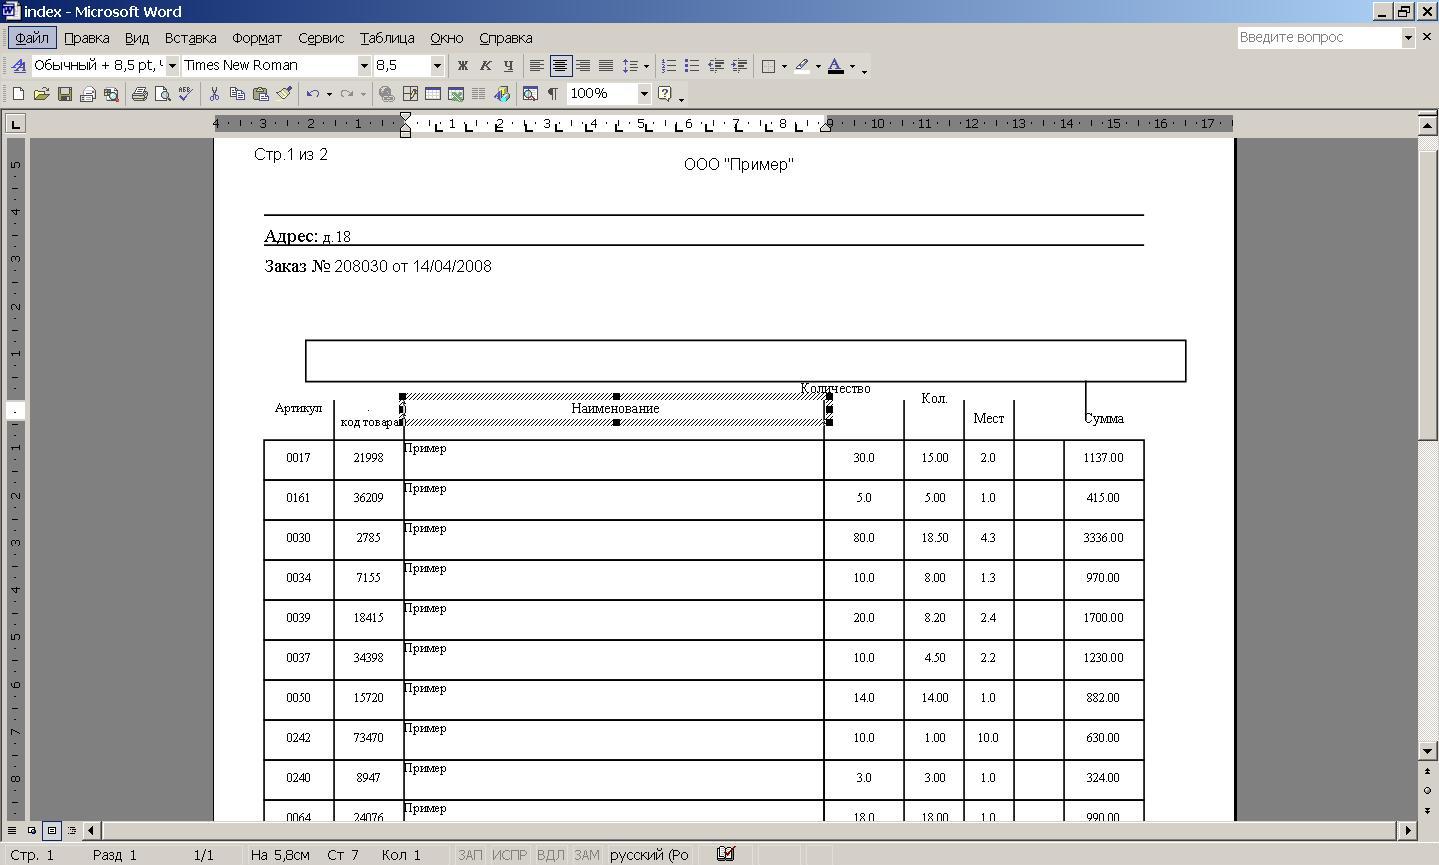Image resolution: width=1439 pixels, height=865 pixels.
Task: Click the Format Painter brush icon
Action: 284,94
